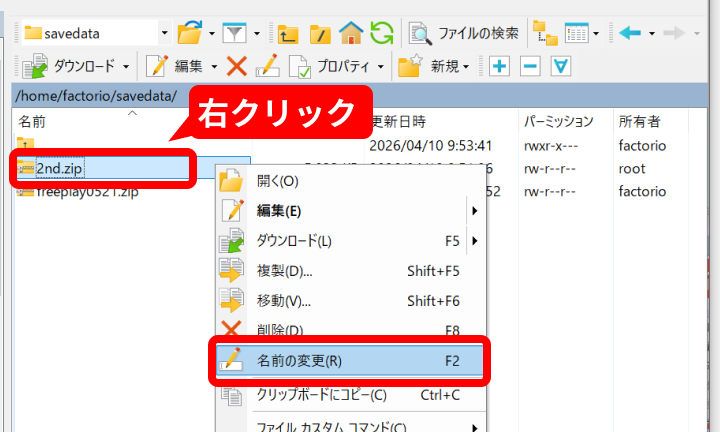Click the plus select files icon
720x432 pixels.
pos(499,67)
